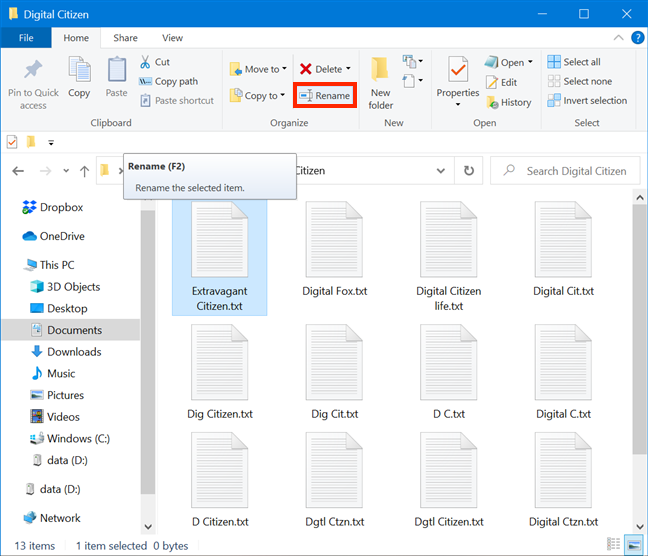This screenshot has height=556, width=648.
Task: Select the Digital Citizen life.txt file
Action: (x=449, y=258)
